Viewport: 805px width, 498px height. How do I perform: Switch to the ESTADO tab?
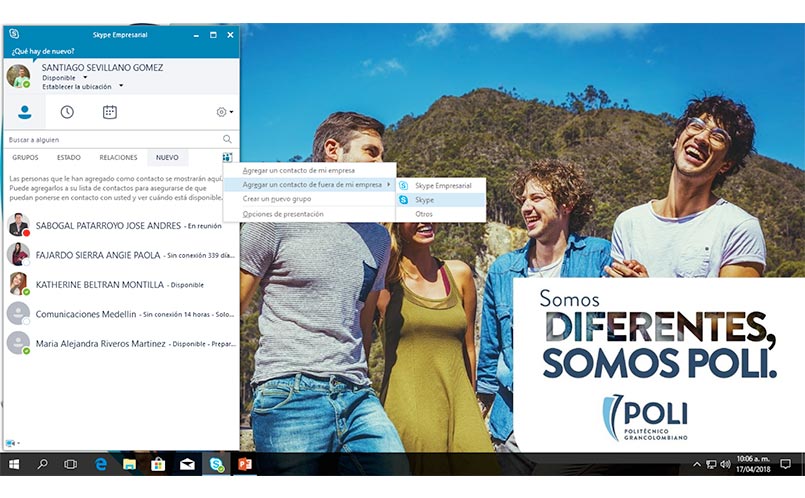pyautogui.click(x=69, y=158)
